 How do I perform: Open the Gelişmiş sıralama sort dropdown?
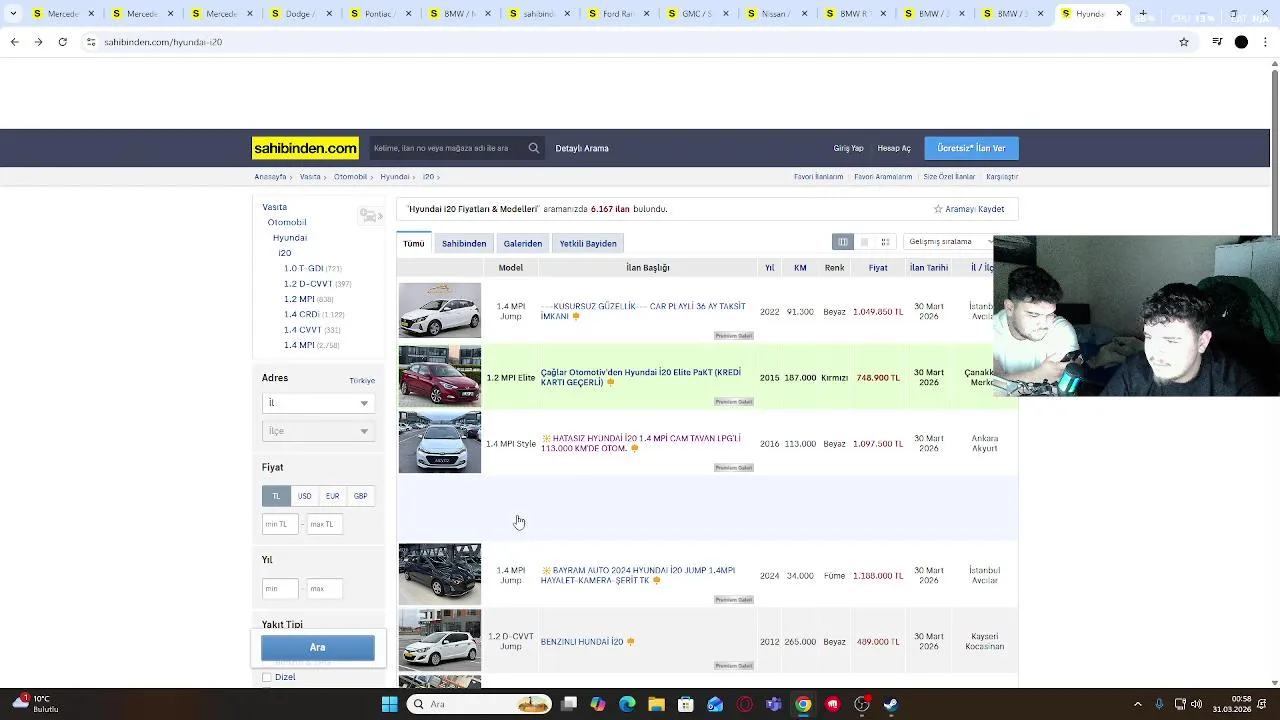pyautogui.click(x=949, y=242)
